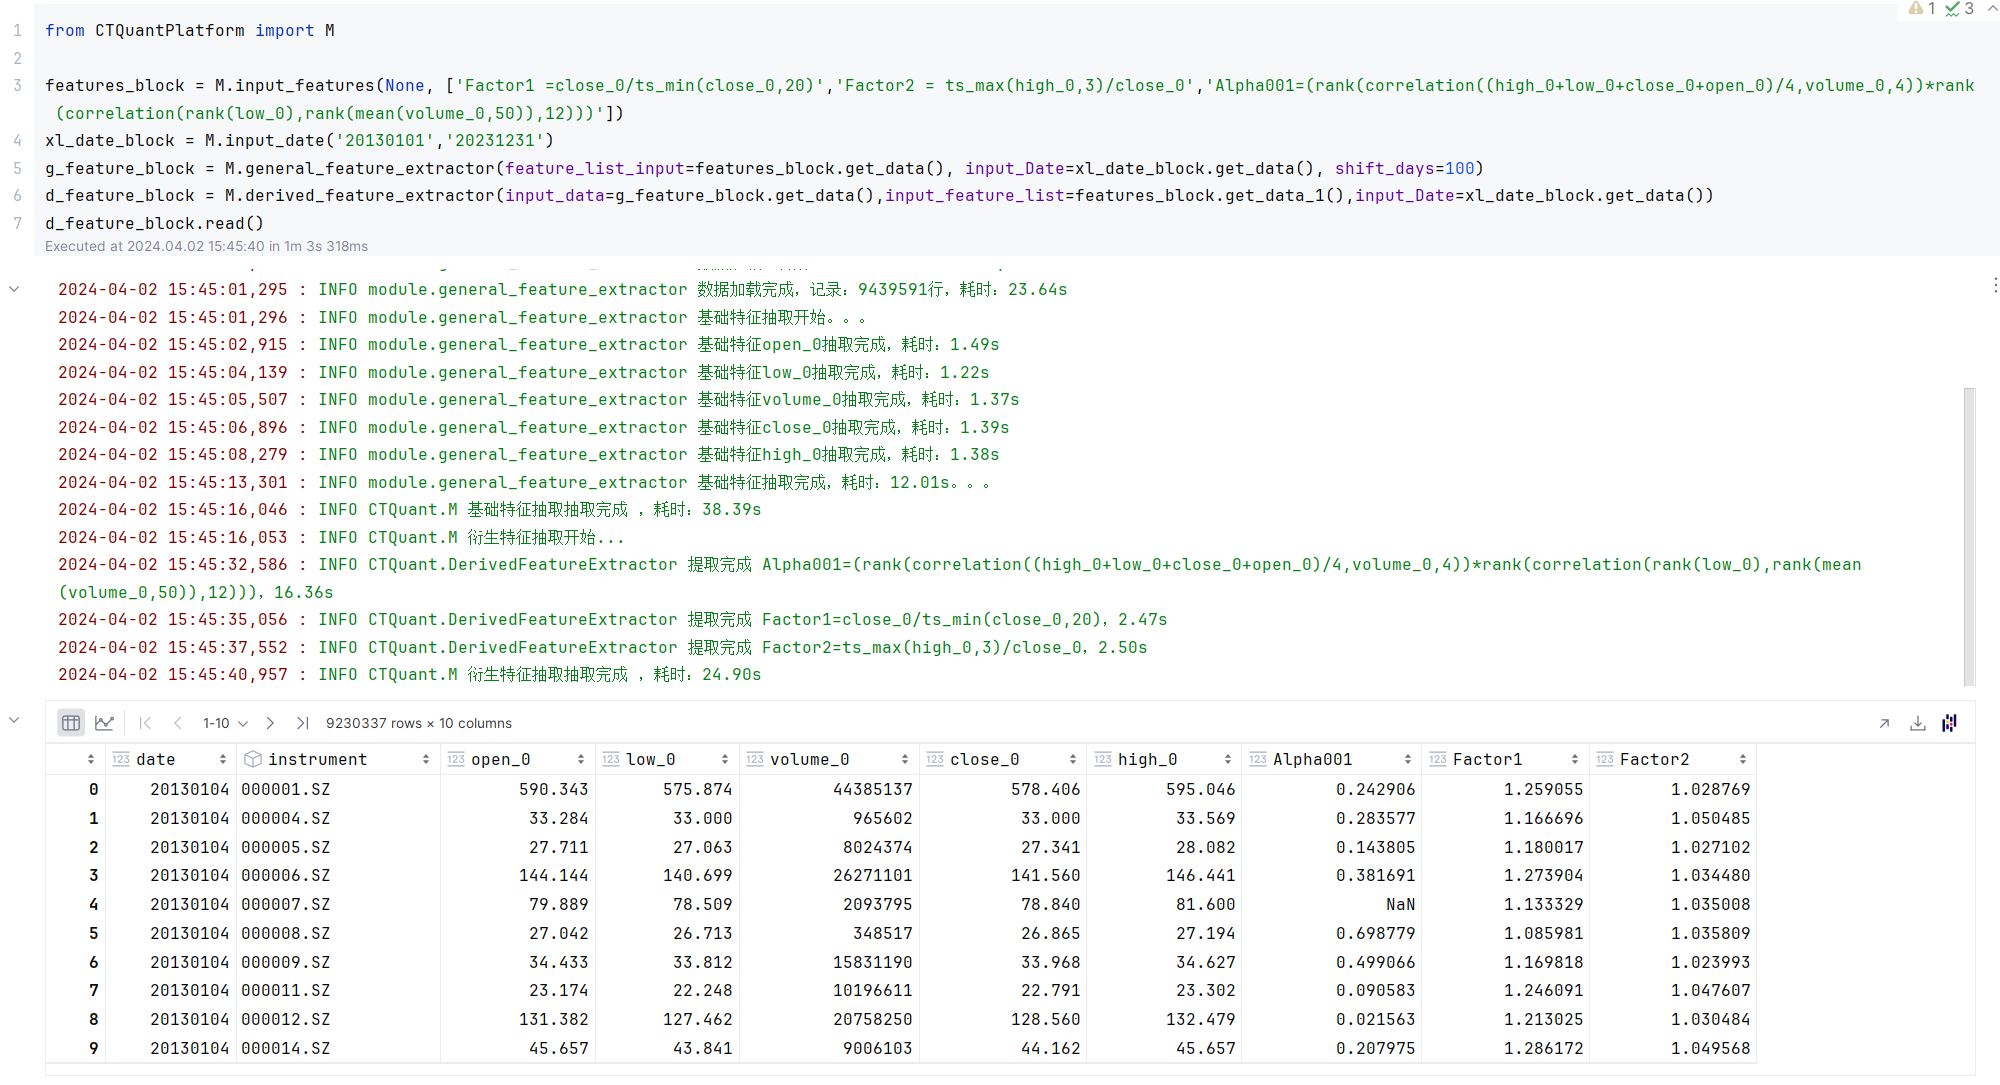Collapse the dataframe output section
The image size is (2000, 1085).
tap(14, 720)
